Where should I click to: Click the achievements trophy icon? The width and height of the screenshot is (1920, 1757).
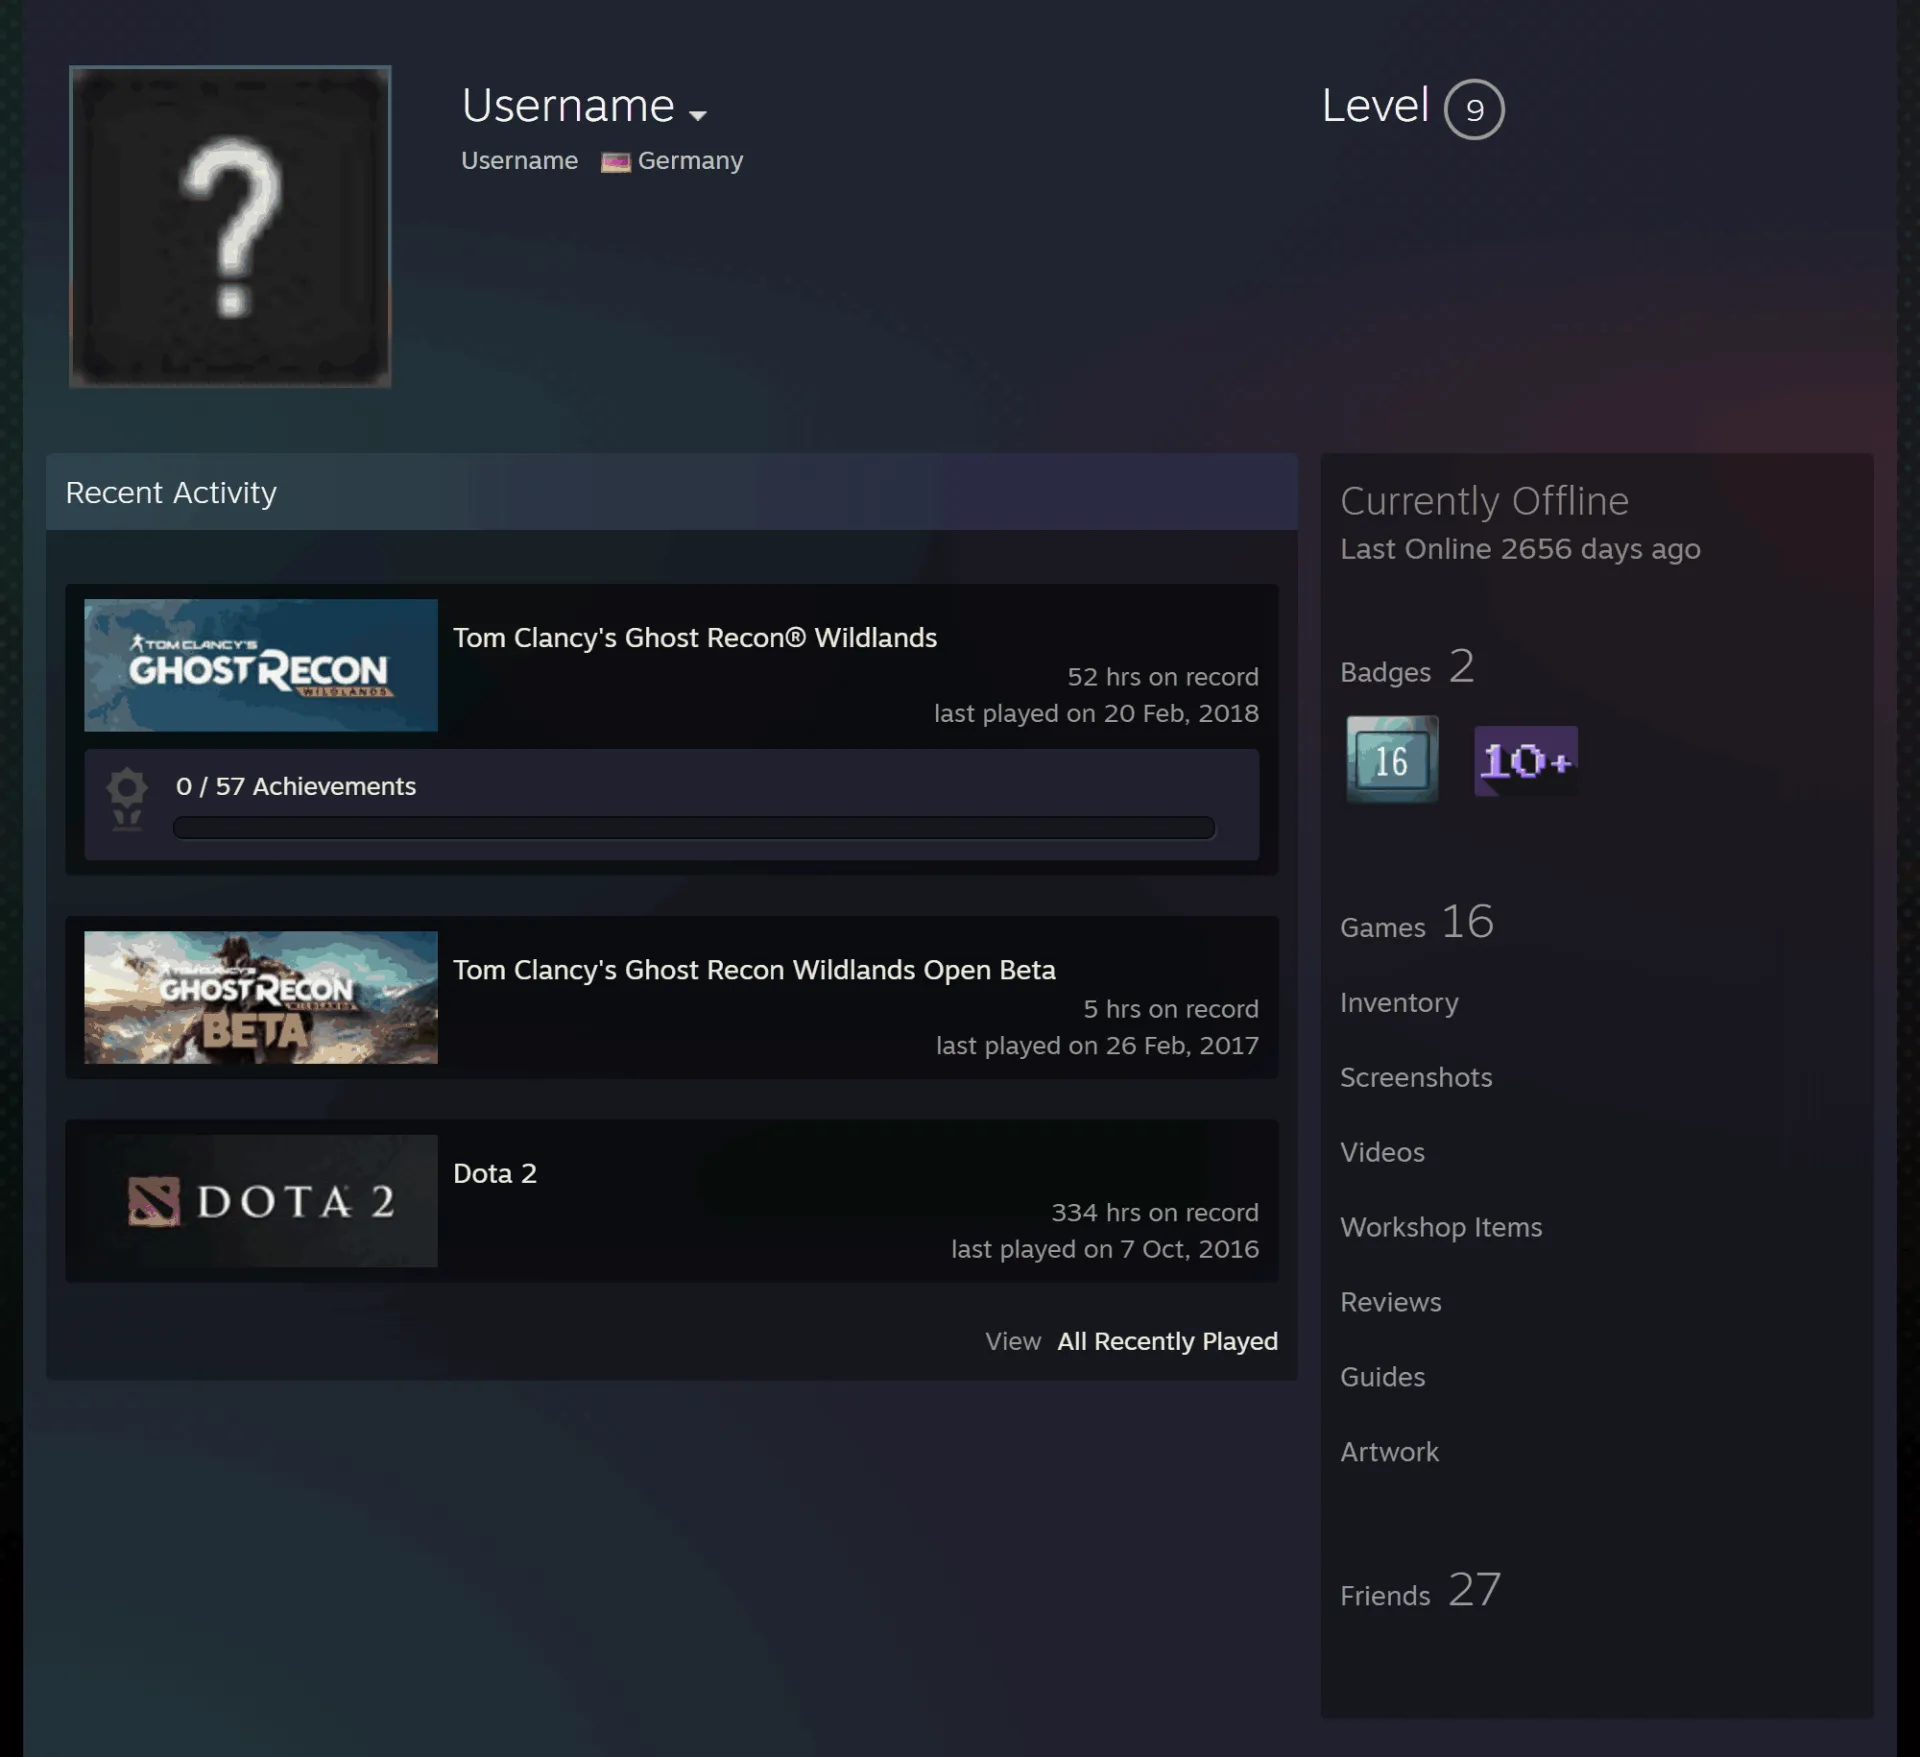click(127, 799)
